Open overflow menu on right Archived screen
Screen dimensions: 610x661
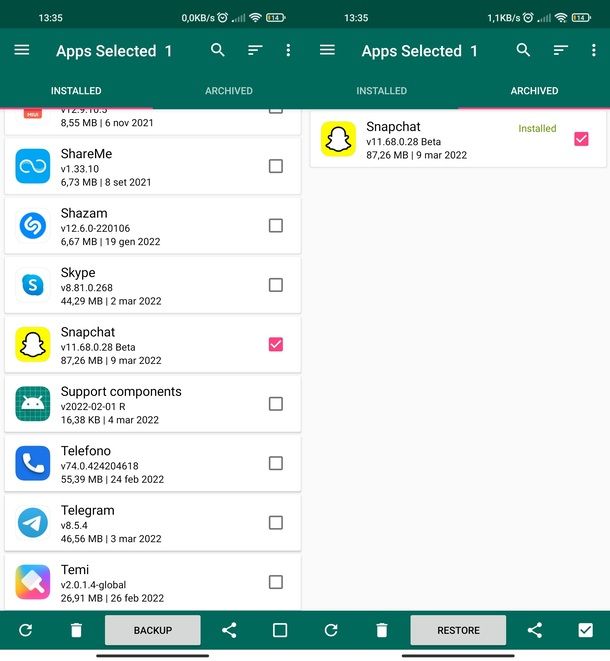pyautogui.click(x=594, y=50)
